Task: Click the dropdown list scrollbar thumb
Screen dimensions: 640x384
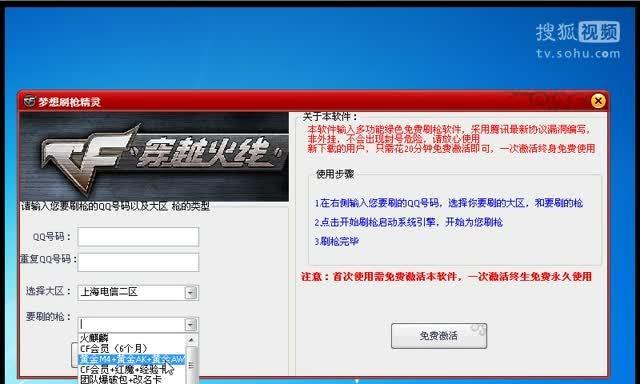Action: click(191, 364)
